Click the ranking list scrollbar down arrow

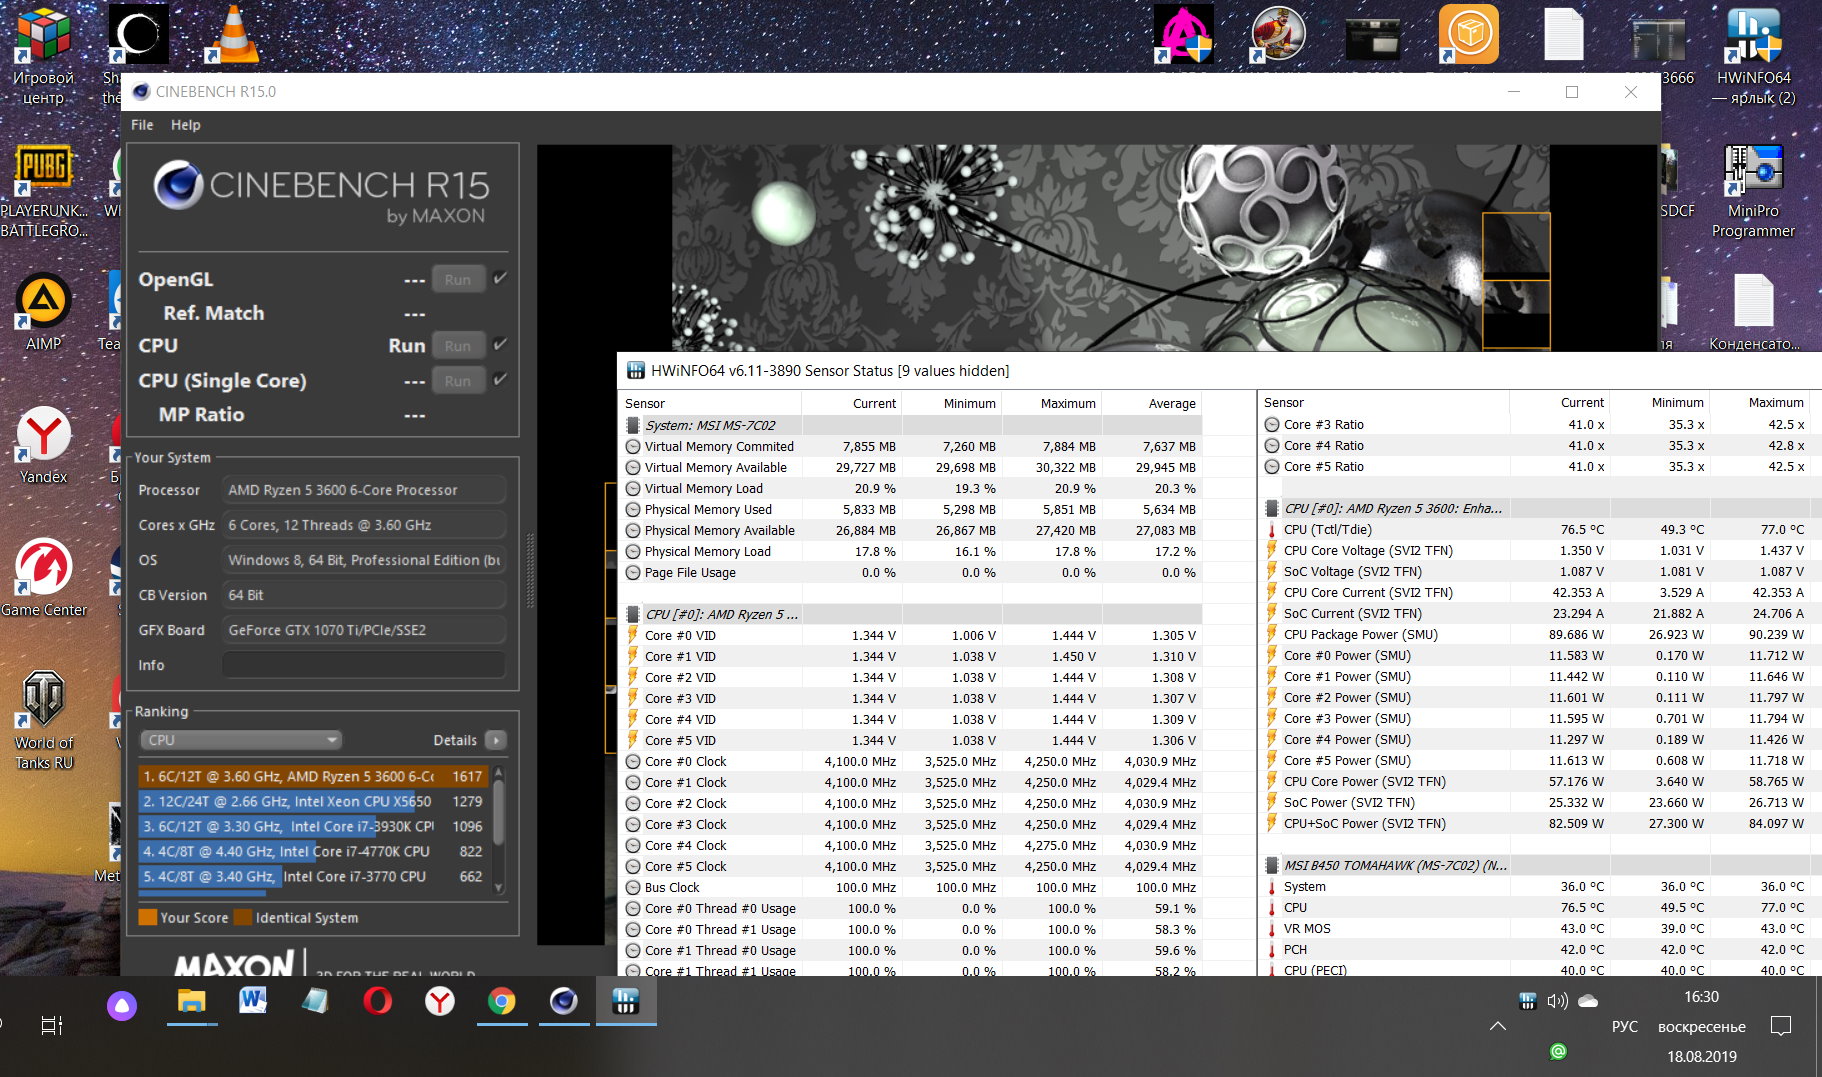click(x=499, y=887)
